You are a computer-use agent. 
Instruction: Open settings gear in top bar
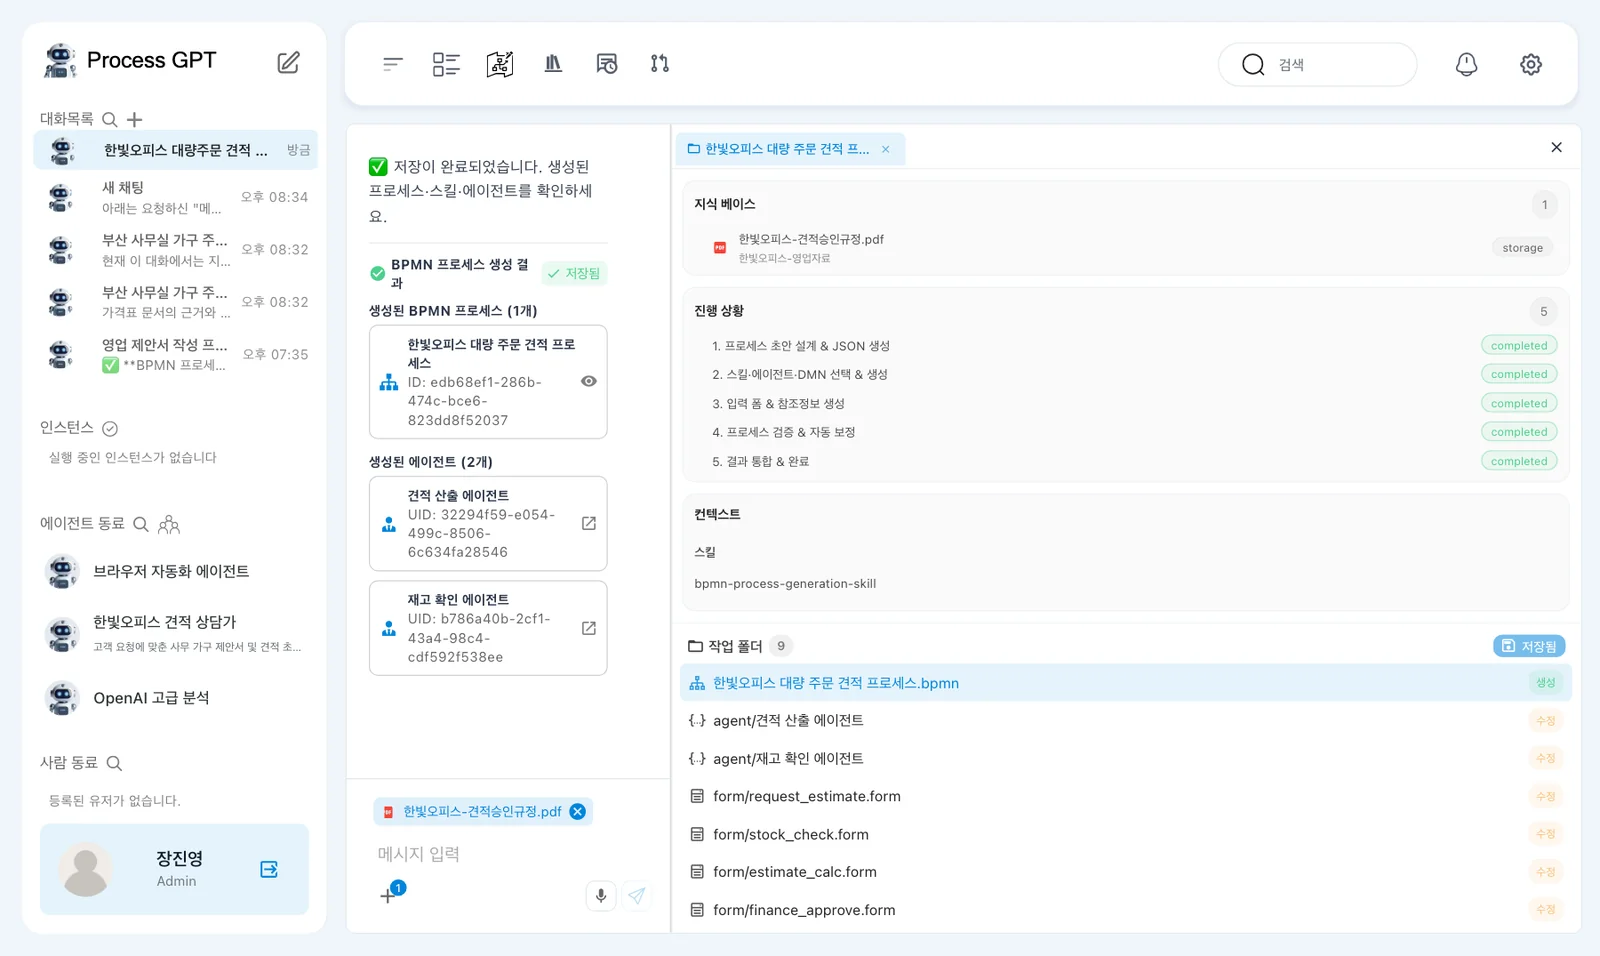tap(1531, 64)
